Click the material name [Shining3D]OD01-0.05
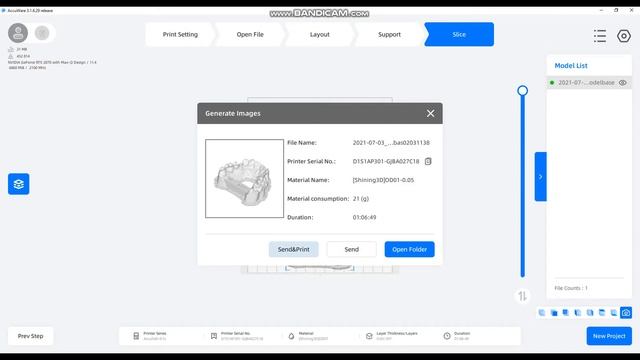640x360 pixels. click(383, 180)
